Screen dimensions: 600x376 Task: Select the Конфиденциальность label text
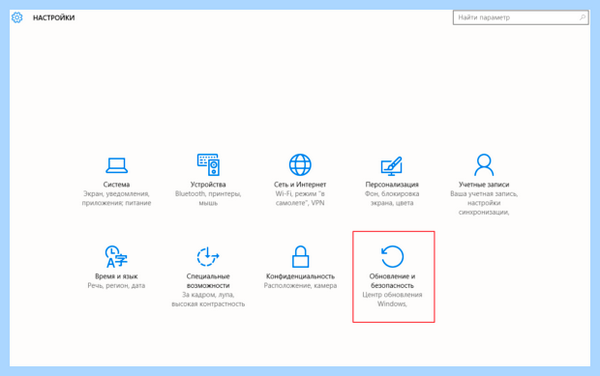click(x=300, y=276)
